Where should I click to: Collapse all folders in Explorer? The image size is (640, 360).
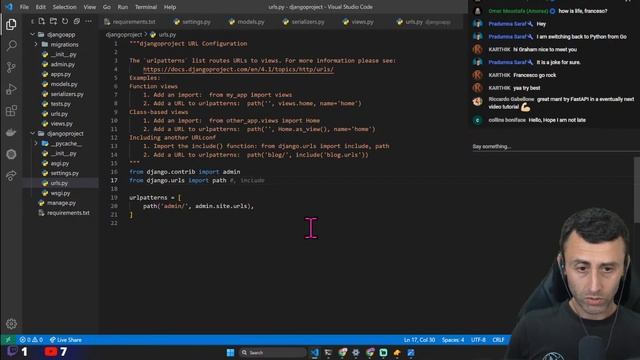pyautogui.click(x=76, y=21)
